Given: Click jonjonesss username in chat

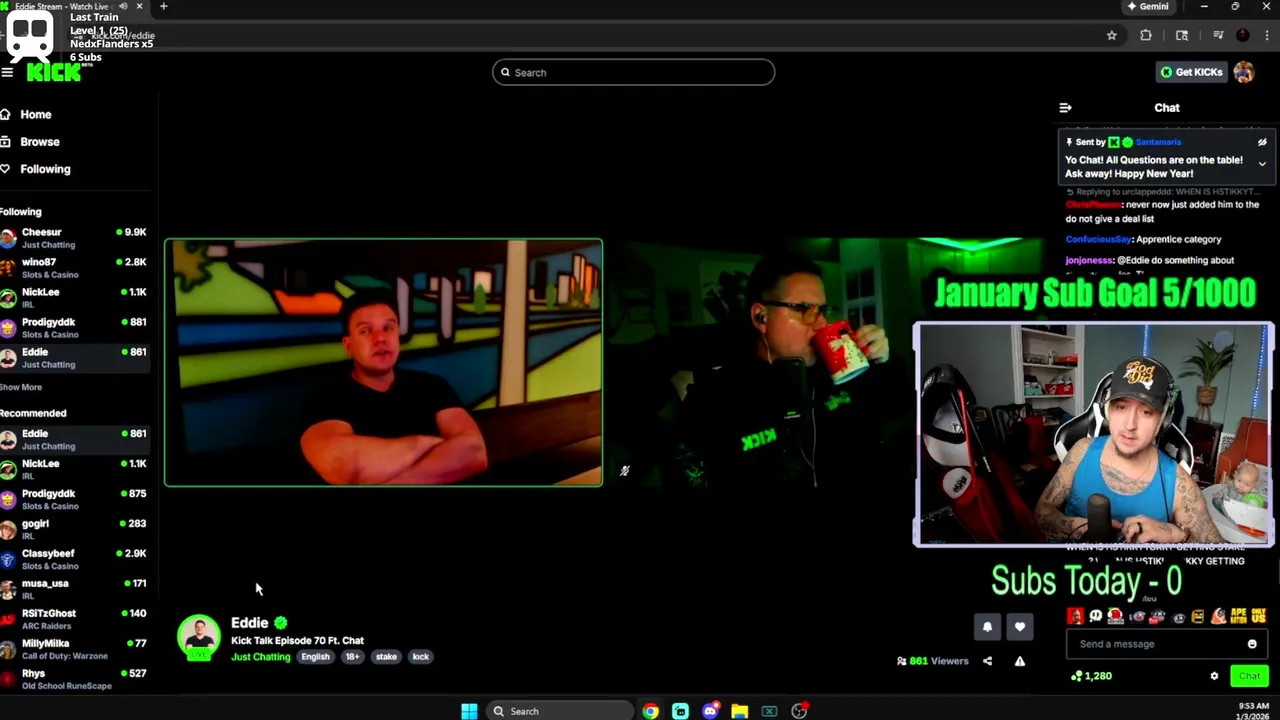Looking at the screenshot, I should click(1089, 261).
